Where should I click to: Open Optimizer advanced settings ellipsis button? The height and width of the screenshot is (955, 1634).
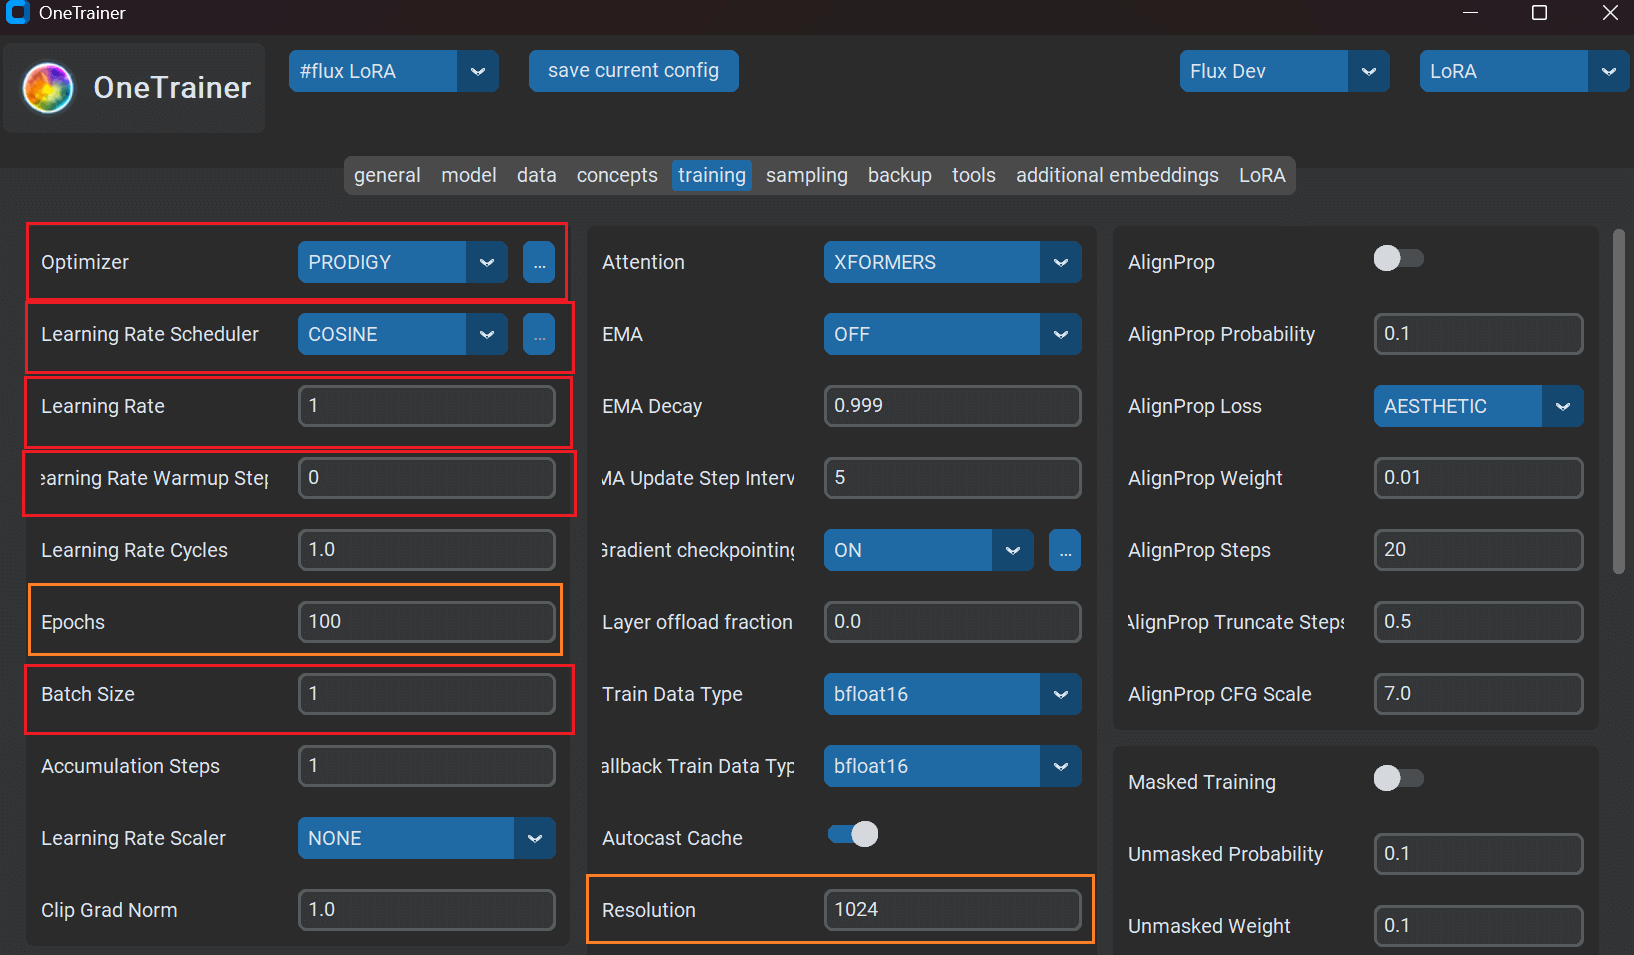[539, 262]
